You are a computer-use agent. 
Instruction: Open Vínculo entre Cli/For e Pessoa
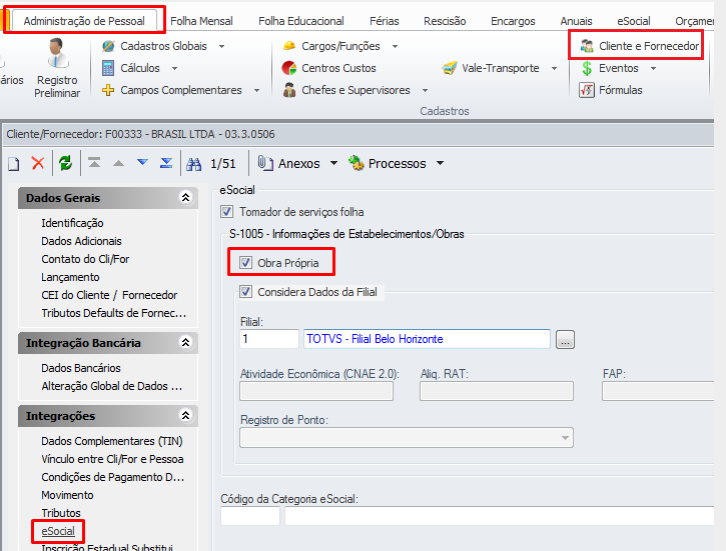pyautogui.click(x=113, y=459)
